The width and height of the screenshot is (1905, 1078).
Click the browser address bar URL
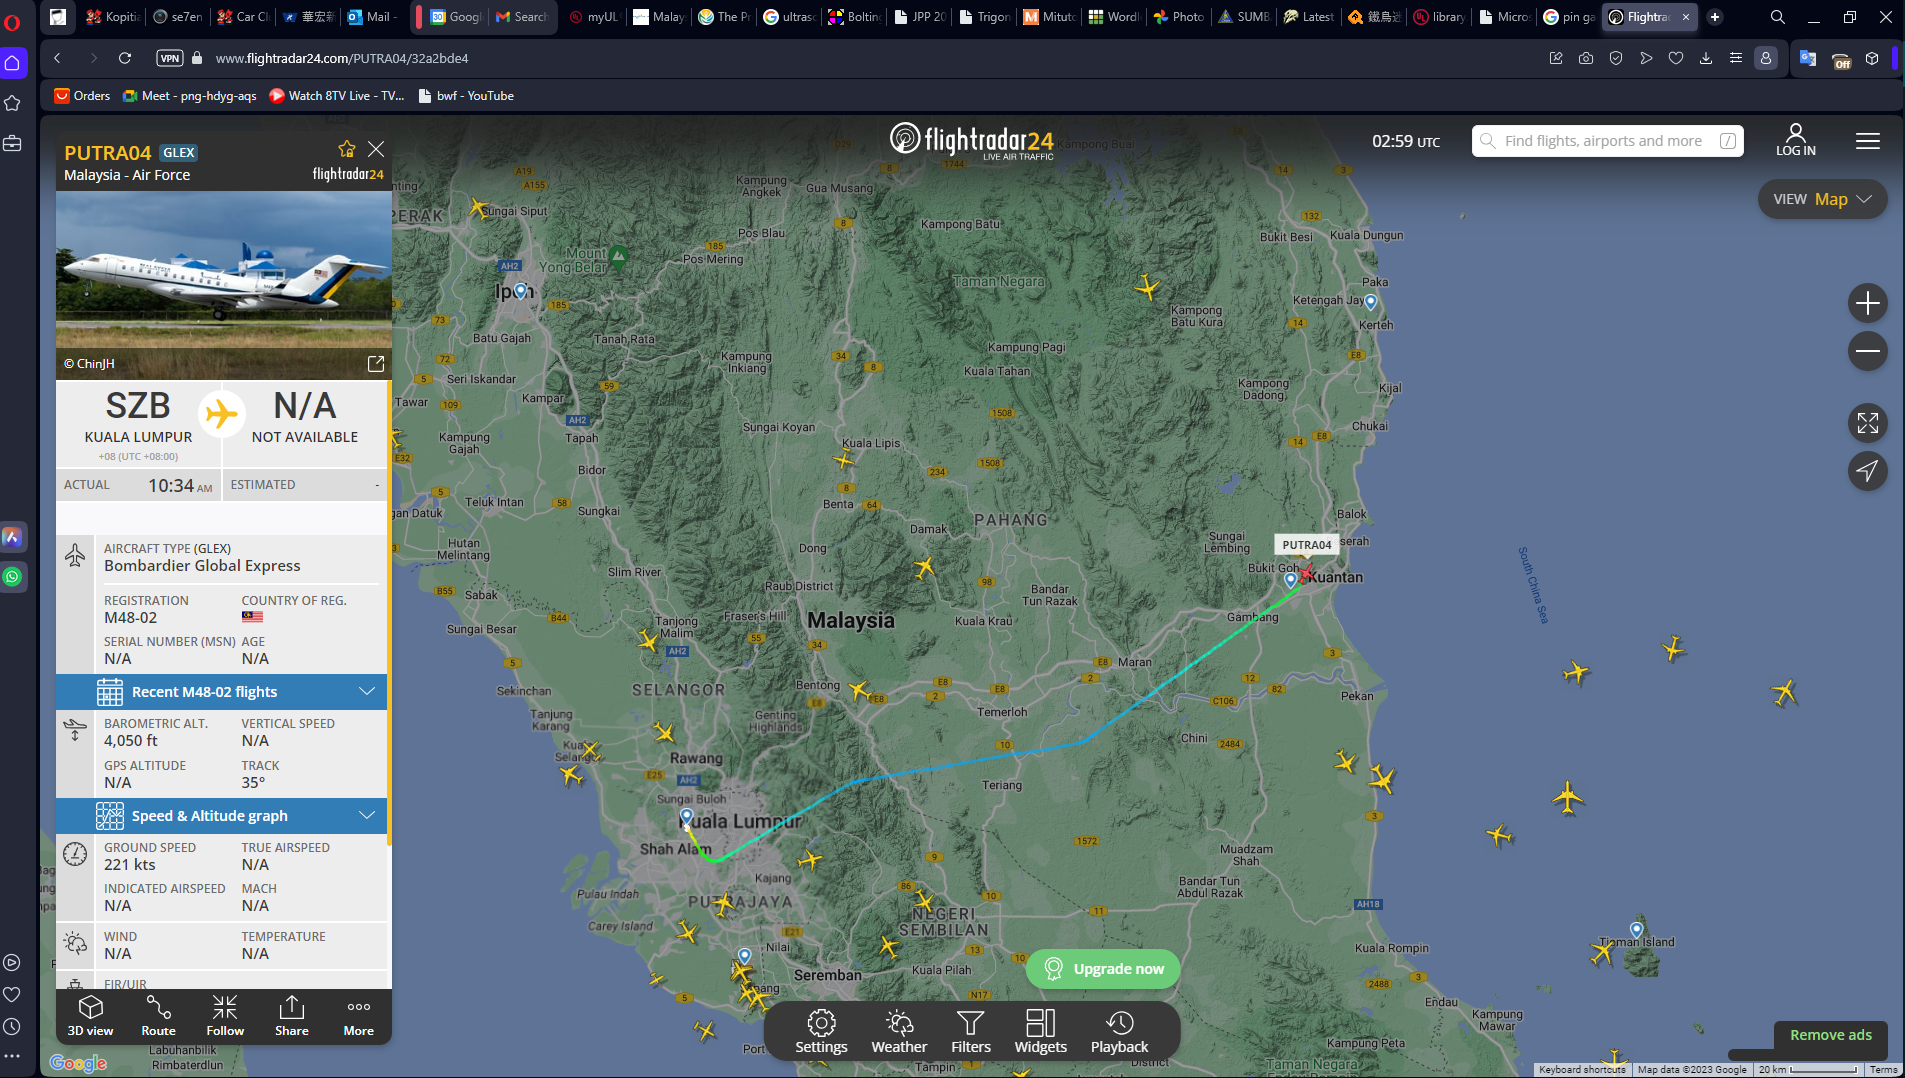point(342,58)
